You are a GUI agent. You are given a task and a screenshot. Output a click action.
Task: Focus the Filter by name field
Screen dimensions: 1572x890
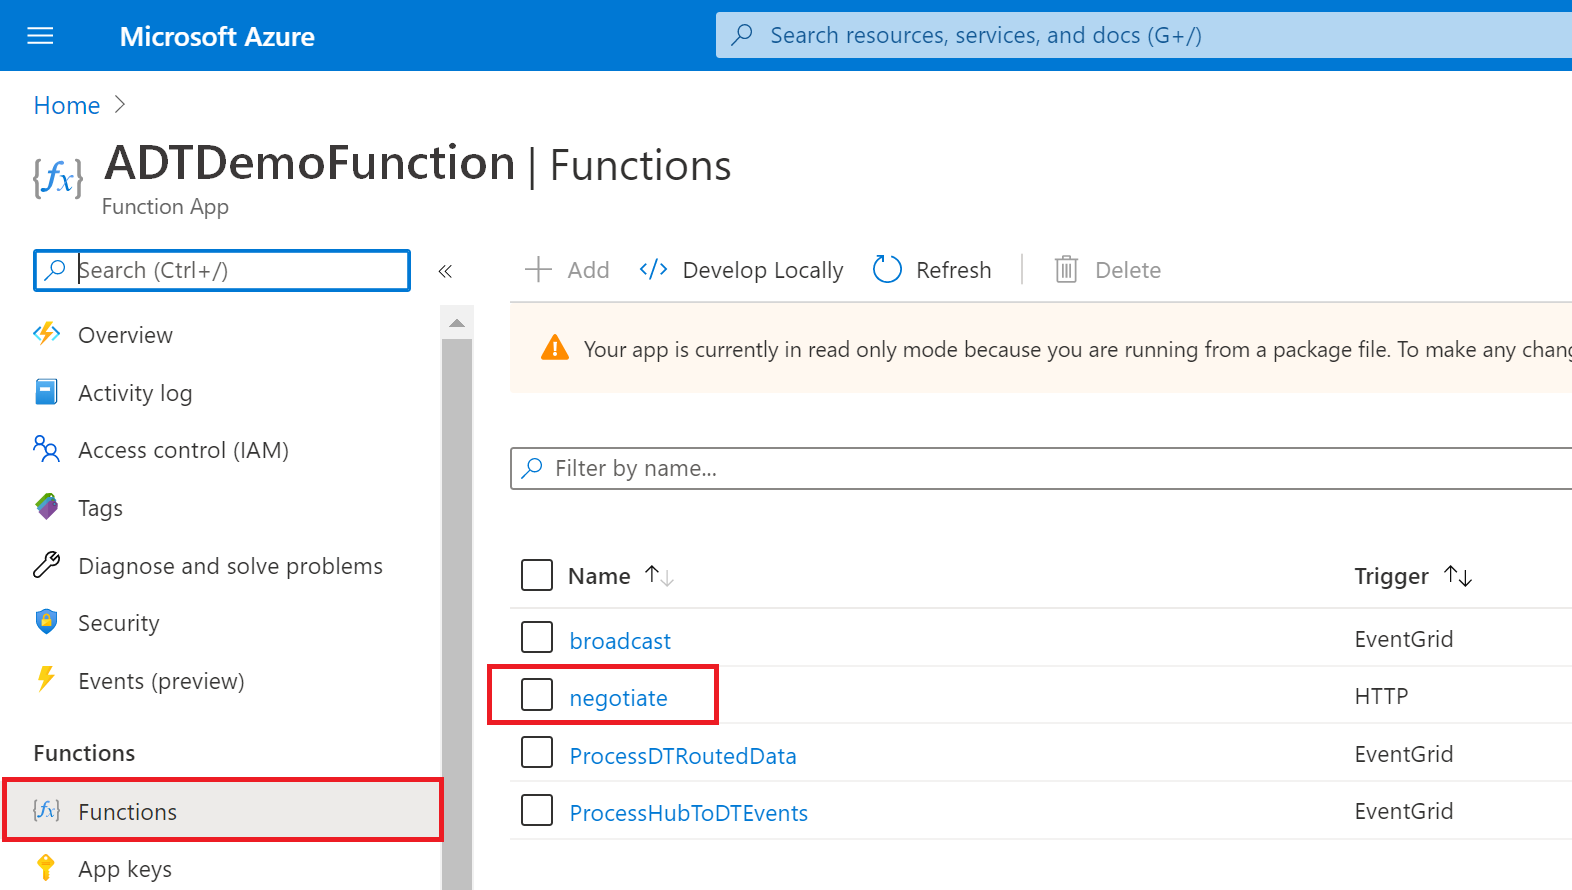[1041, 468]
